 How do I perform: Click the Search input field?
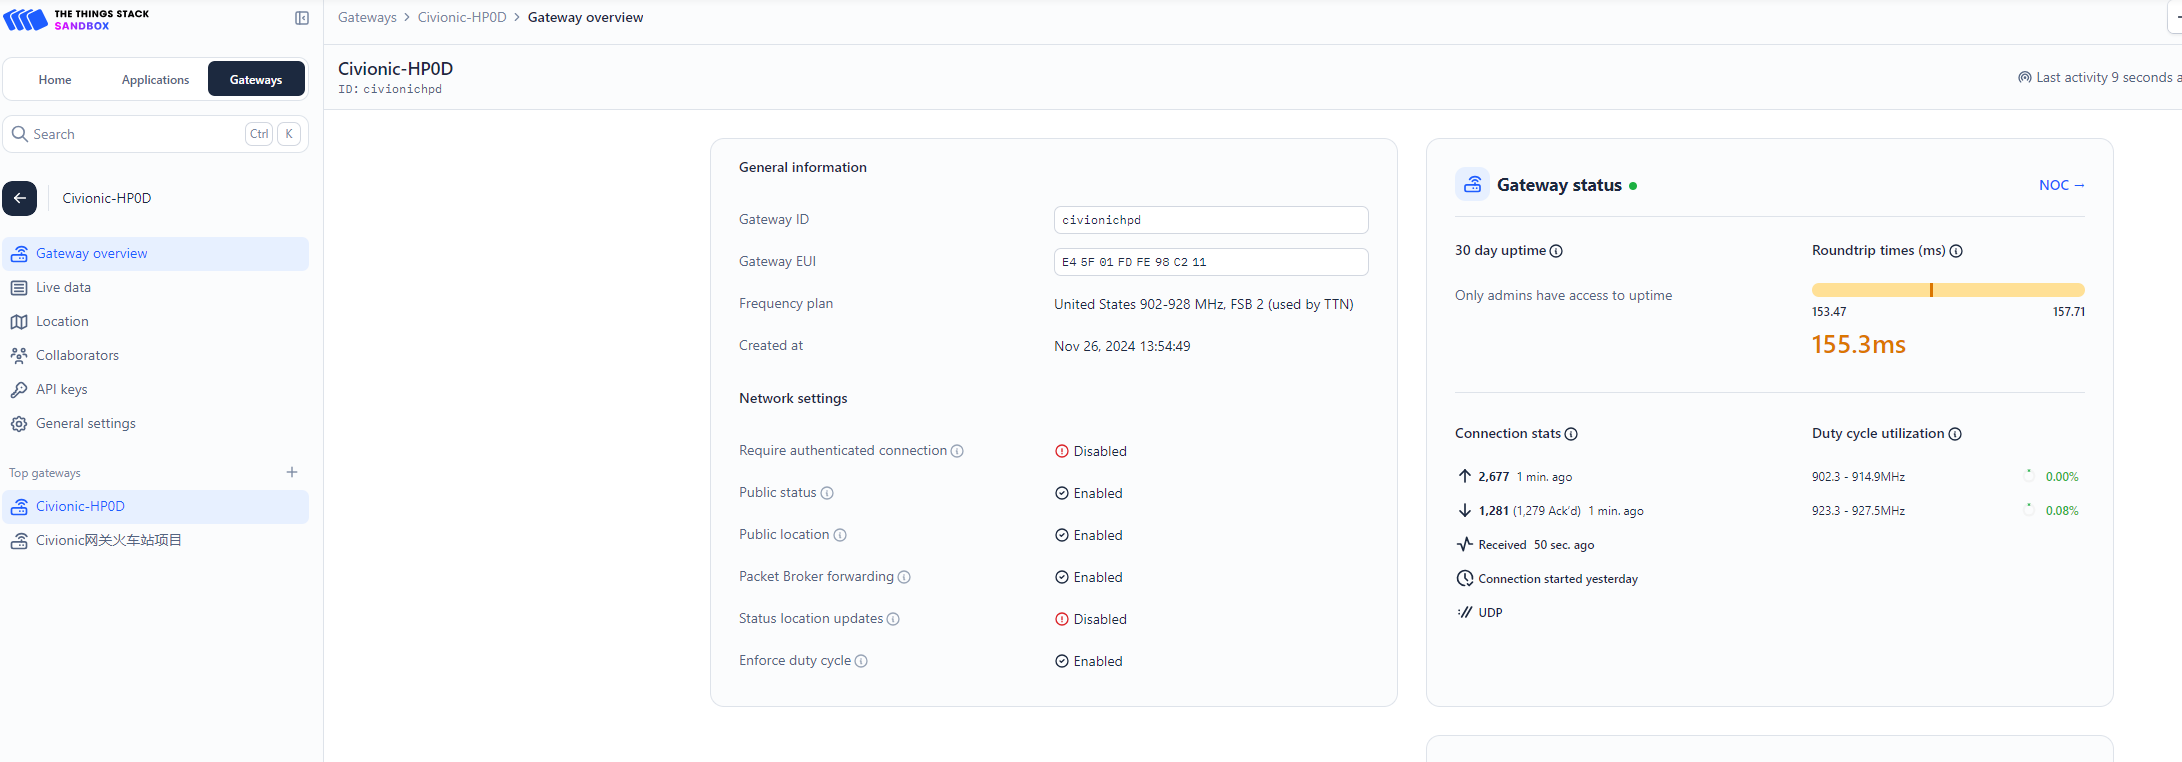point(156,134)
